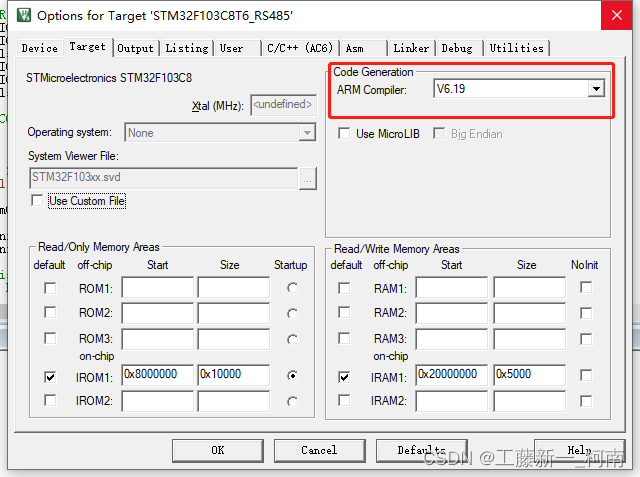Check the ROM3 default checkbox
The height and width of the screenshot is (477, 640).
50,338
